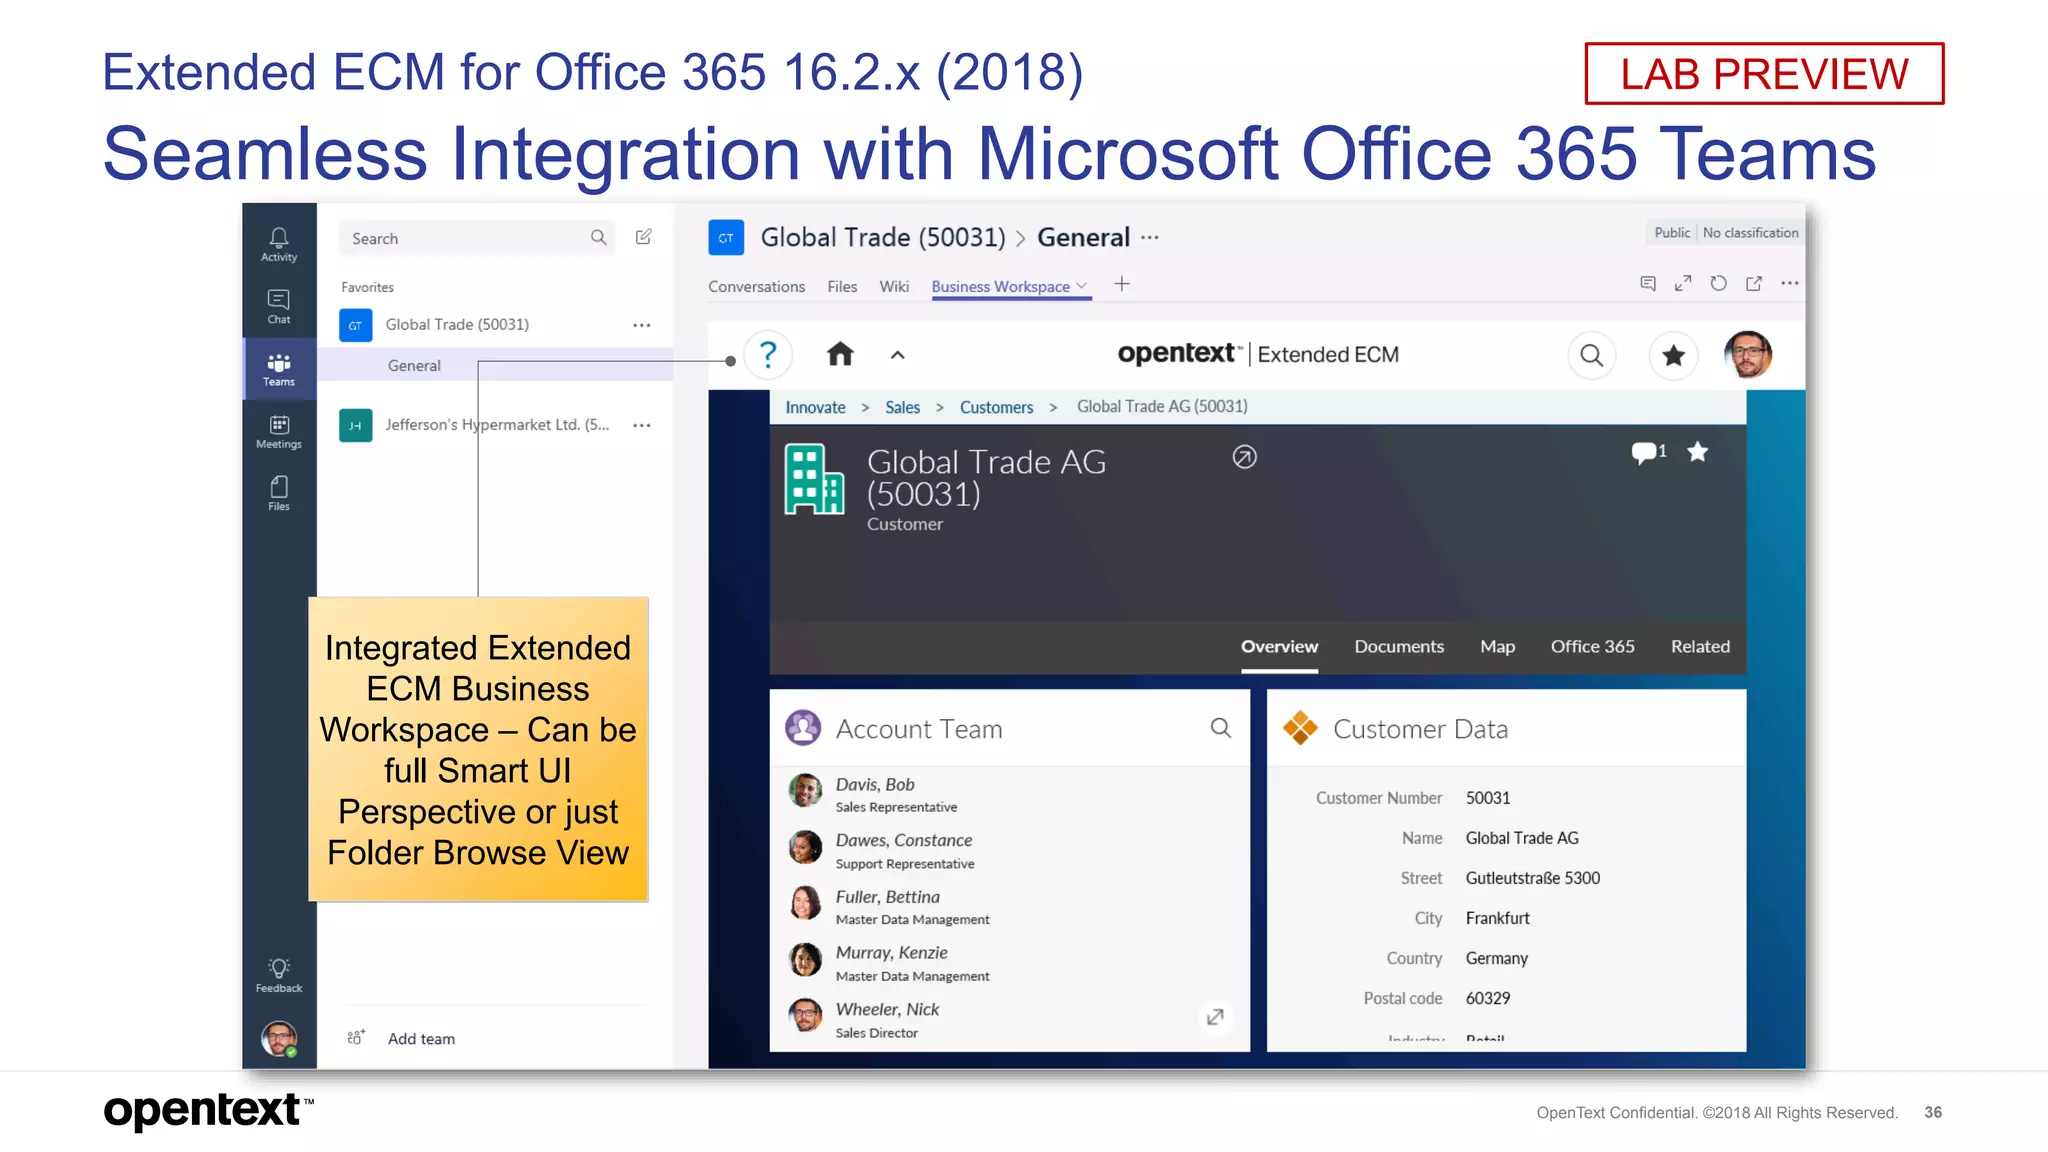This screenshot has width=2048, height=1152.
Task: Open Meetings calendar icon
Action: pos(279,431)
